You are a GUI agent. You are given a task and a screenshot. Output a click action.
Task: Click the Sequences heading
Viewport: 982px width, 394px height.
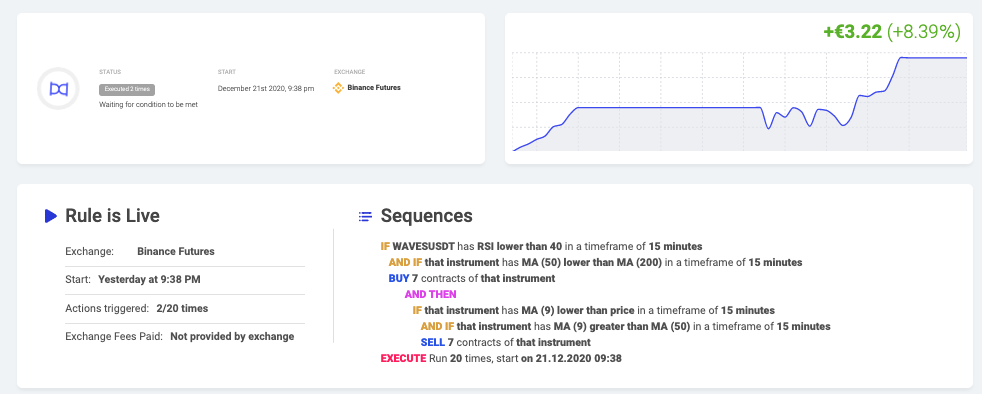tap(426, 216)
